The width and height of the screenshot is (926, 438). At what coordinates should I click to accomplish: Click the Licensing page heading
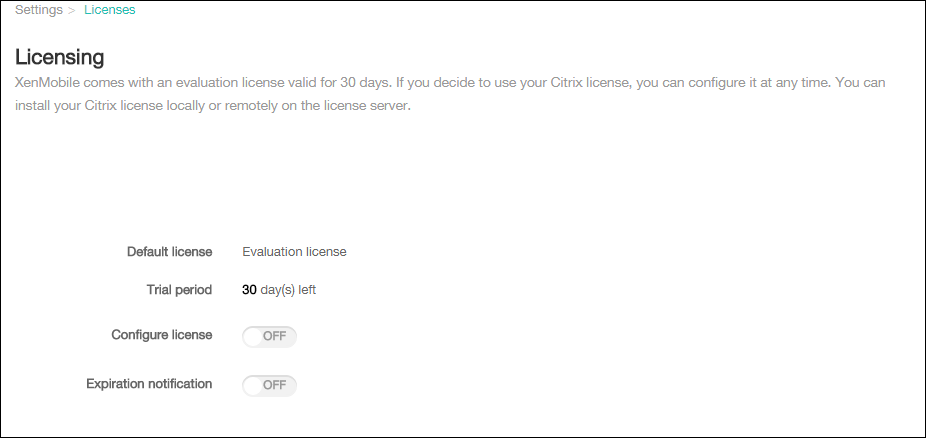(x=60, y=56)
